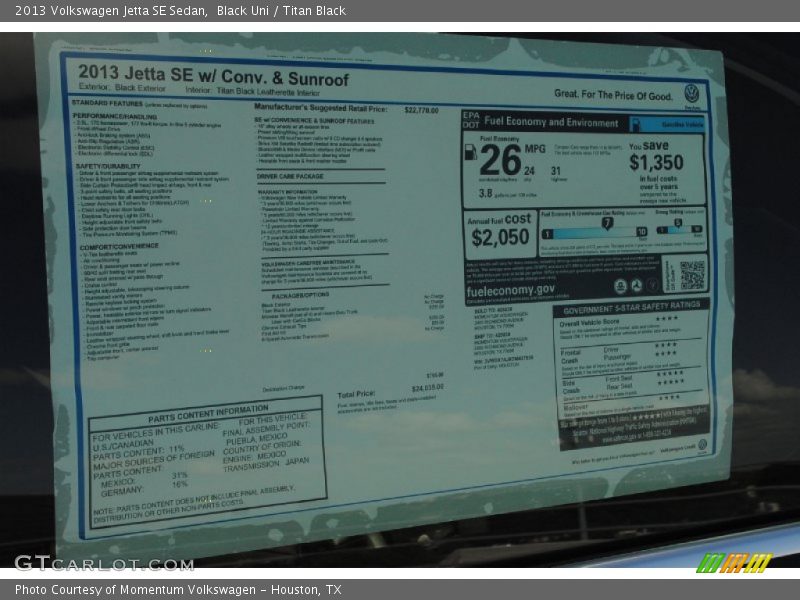This screenshot has width=800, height=600.
Task: Click the fueleconomy.gov web address
Action: point(510,290)
